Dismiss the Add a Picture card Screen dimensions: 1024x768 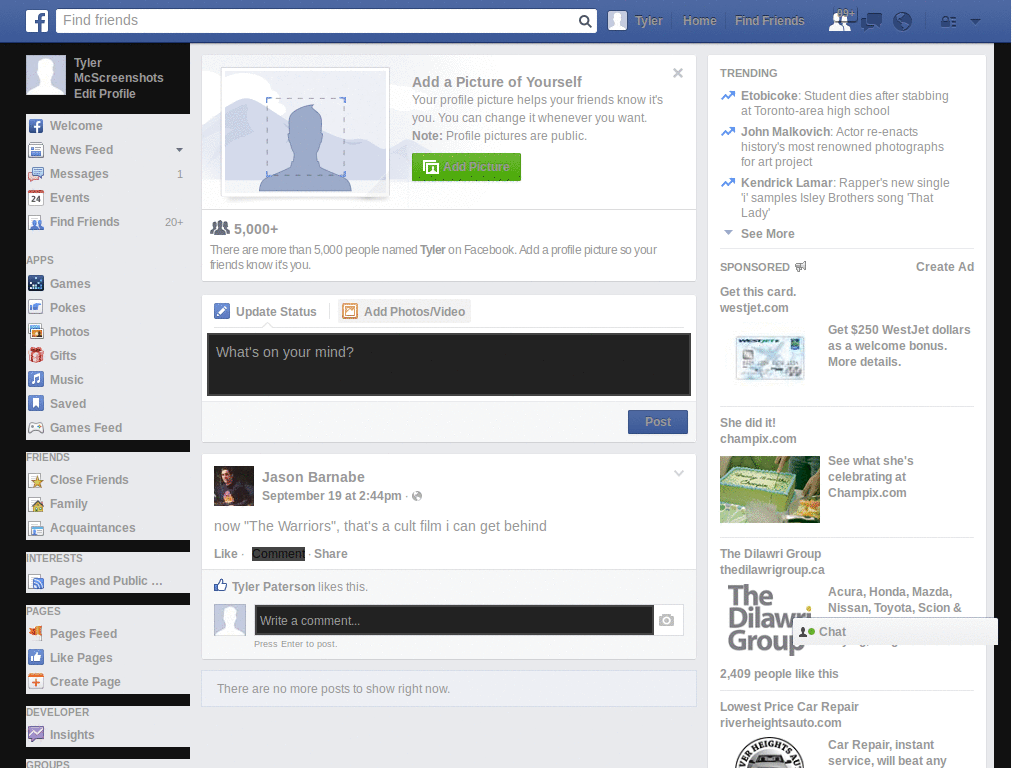tap(678, 73)
